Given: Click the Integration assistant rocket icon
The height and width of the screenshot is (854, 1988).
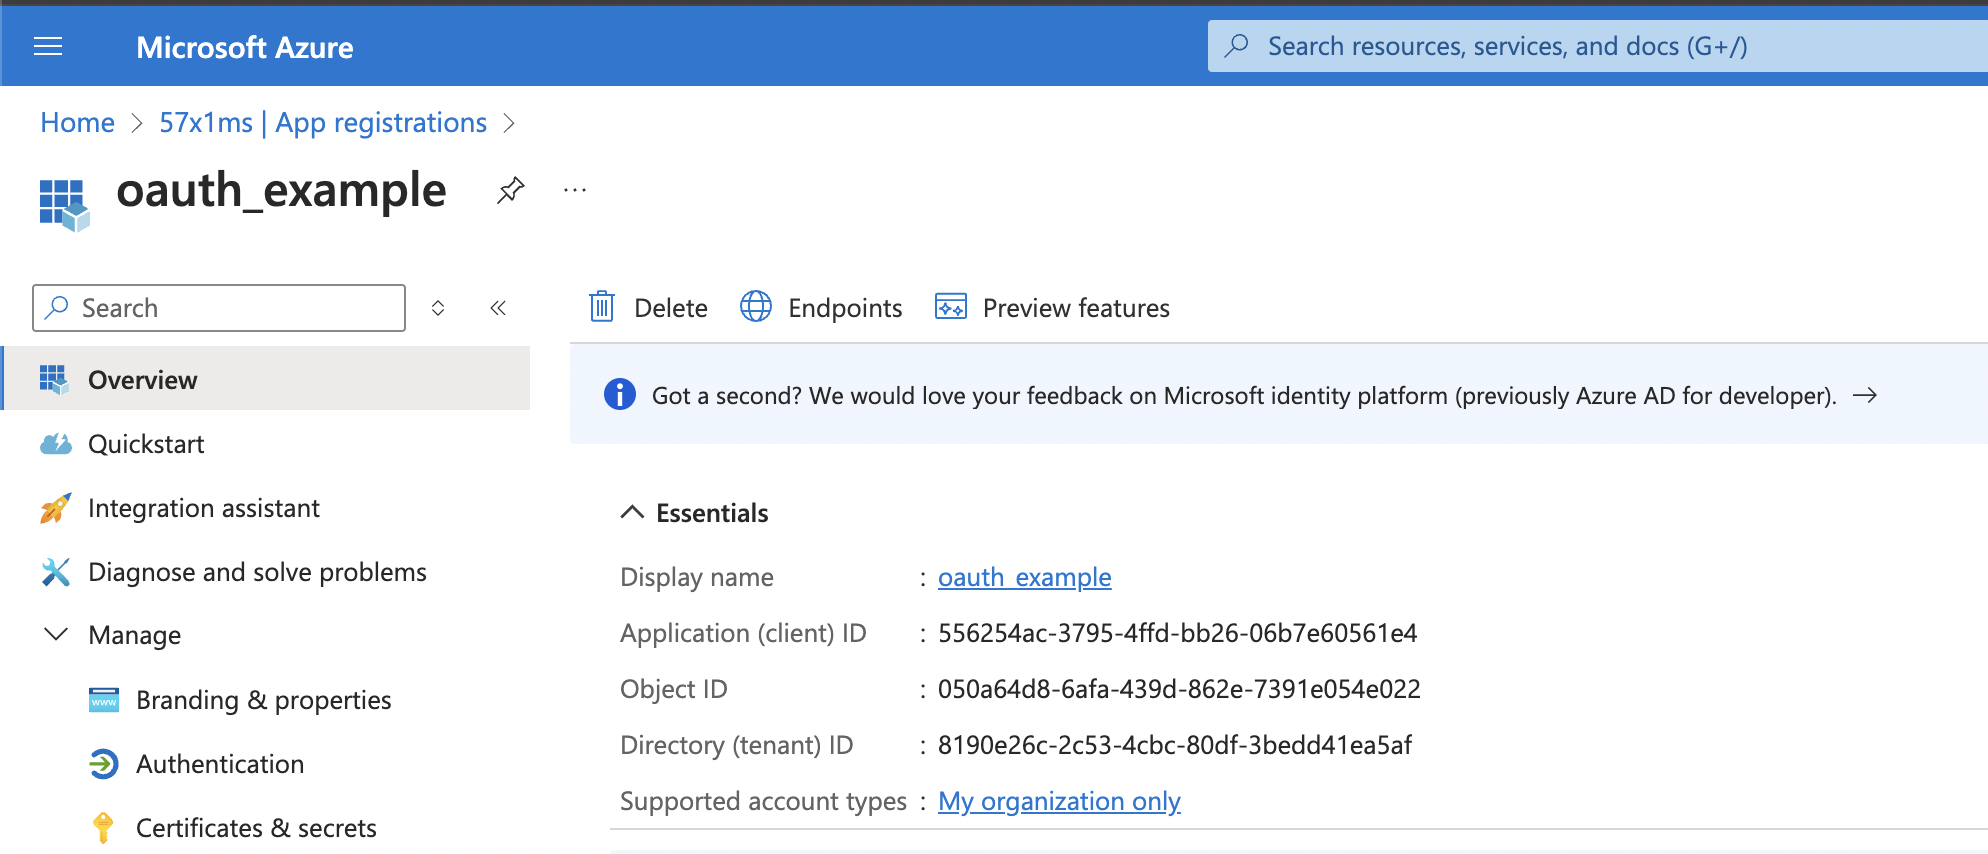Looking at the screenshot, I should [56, 508].
